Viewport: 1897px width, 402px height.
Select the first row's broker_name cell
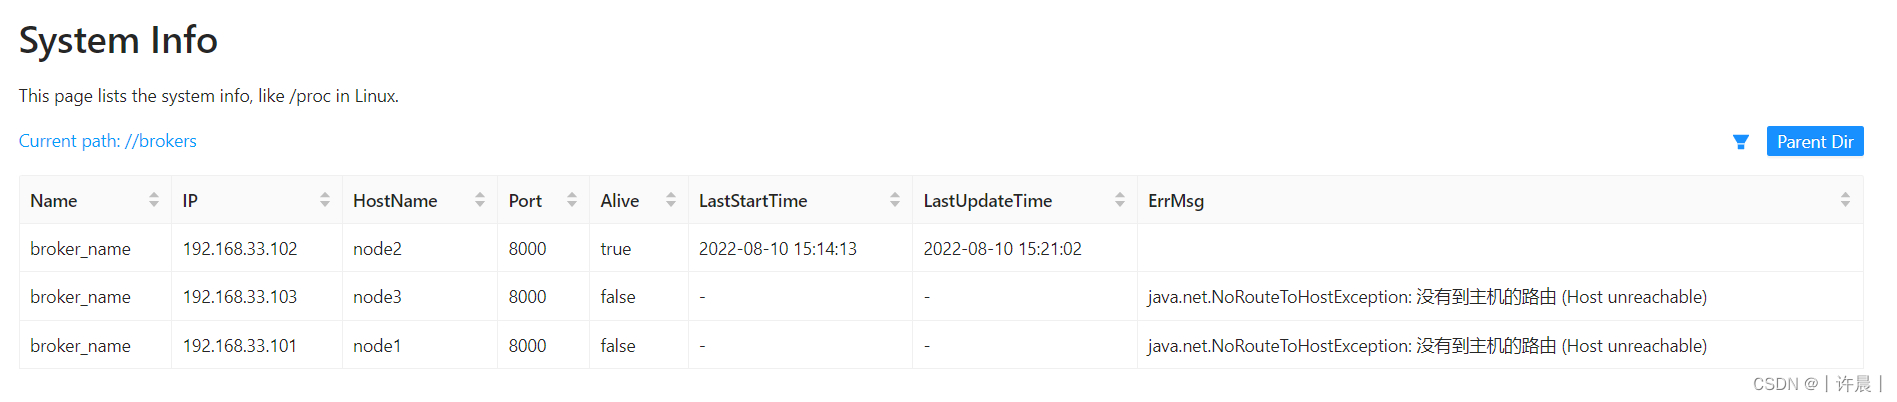(x=80, y=249)
